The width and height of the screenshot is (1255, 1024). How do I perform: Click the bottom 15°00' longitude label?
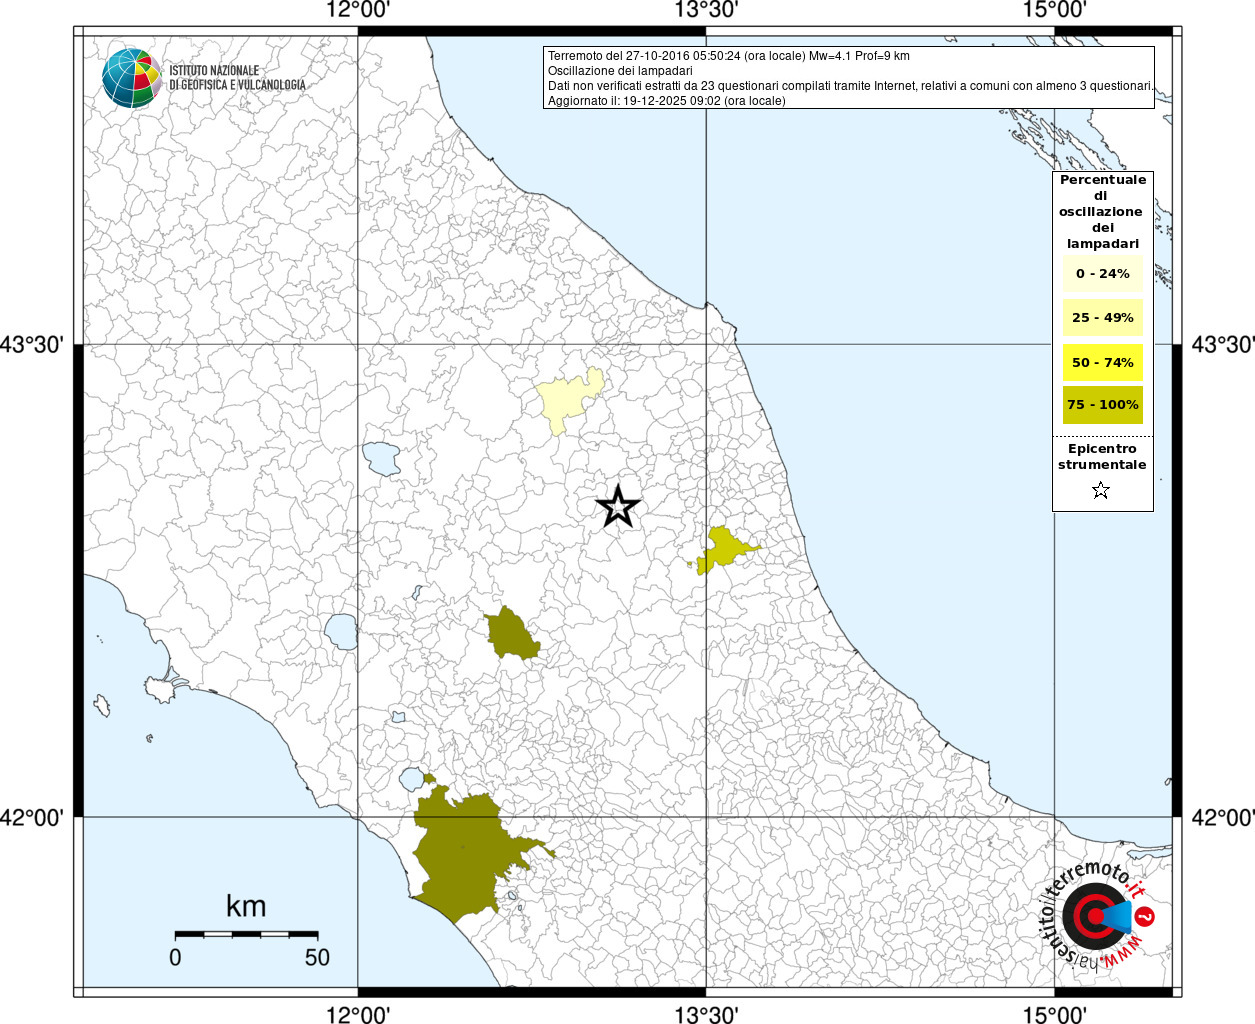[x=1054, y=1015]
